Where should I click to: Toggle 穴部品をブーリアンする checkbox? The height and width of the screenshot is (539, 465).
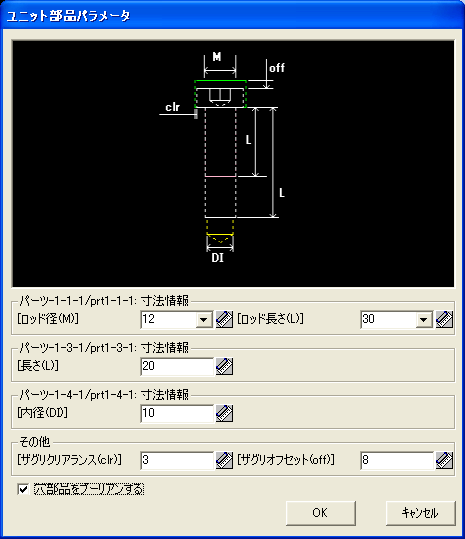tap(23, 489)
